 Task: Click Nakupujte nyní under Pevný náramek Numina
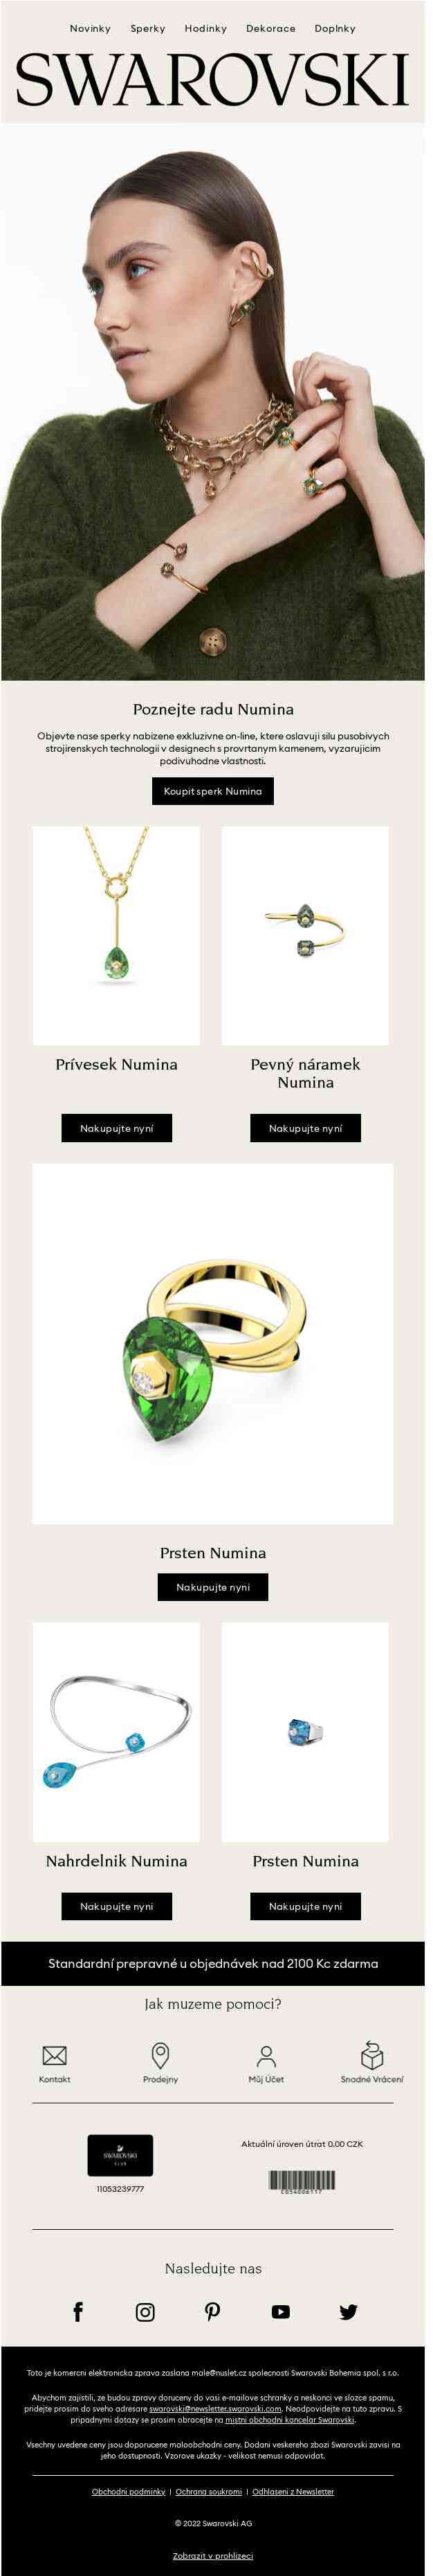[306, 1127]
